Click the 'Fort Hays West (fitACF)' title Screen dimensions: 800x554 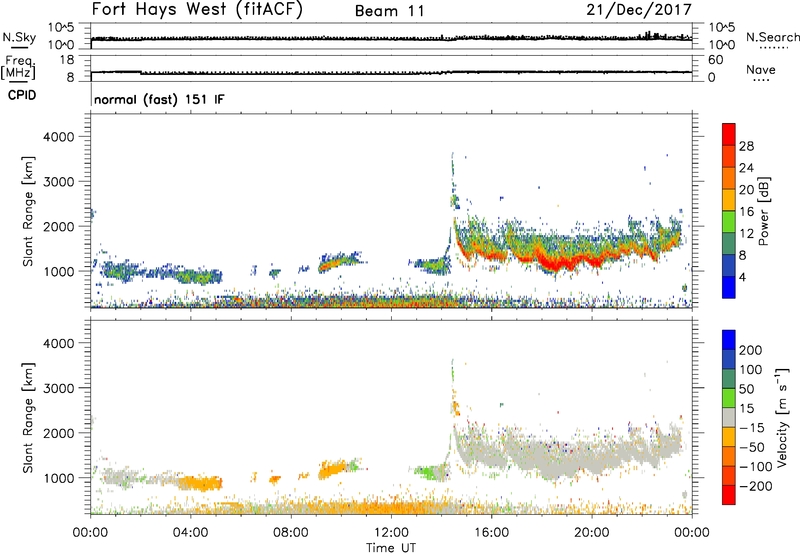[197, 10]
